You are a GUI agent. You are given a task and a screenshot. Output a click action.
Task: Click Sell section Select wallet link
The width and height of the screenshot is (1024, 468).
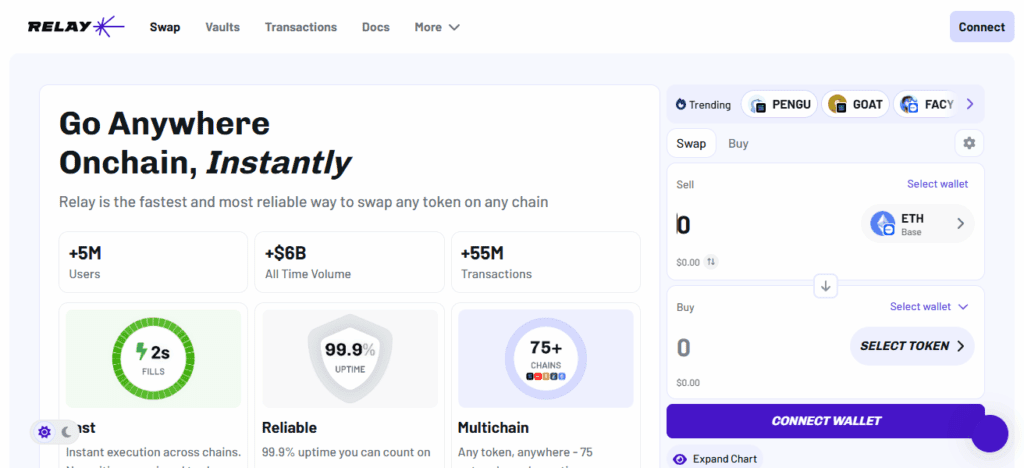(938, 184)
